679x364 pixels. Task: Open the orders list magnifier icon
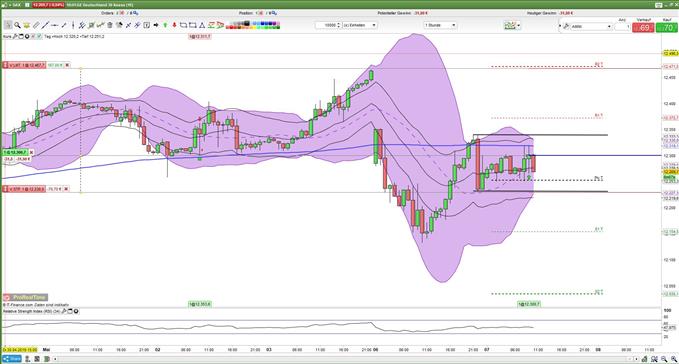136,13
